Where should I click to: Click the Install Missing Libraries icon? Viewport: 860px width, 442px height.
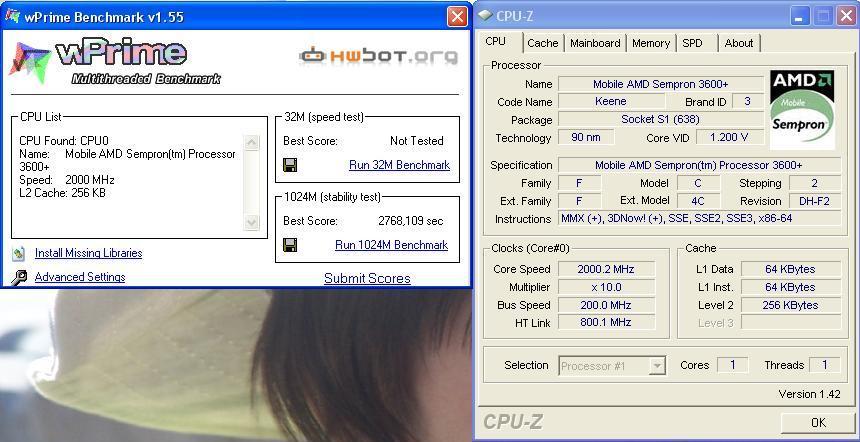[19, 253]
